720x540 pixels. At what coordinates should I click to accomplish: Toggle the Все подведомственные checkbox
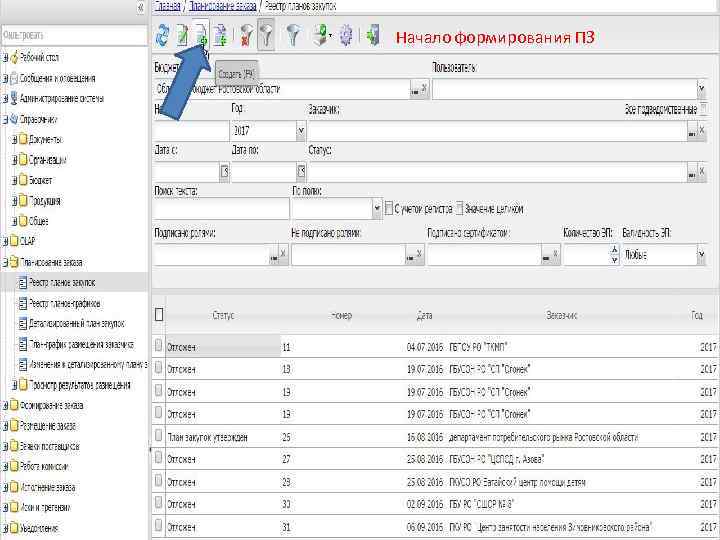pyautogui.click(x=703, y=110)
